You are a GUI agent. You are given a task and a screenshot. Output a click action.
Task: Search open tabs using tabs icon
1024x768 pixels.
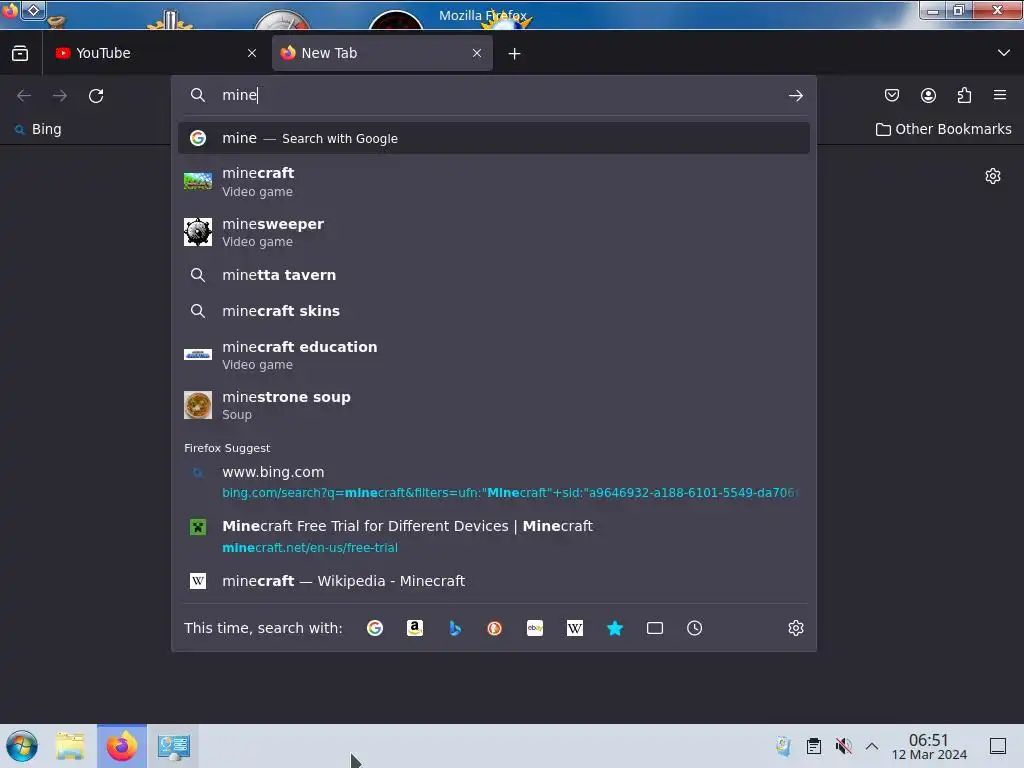pyautogui.click(x=654, y=628)
